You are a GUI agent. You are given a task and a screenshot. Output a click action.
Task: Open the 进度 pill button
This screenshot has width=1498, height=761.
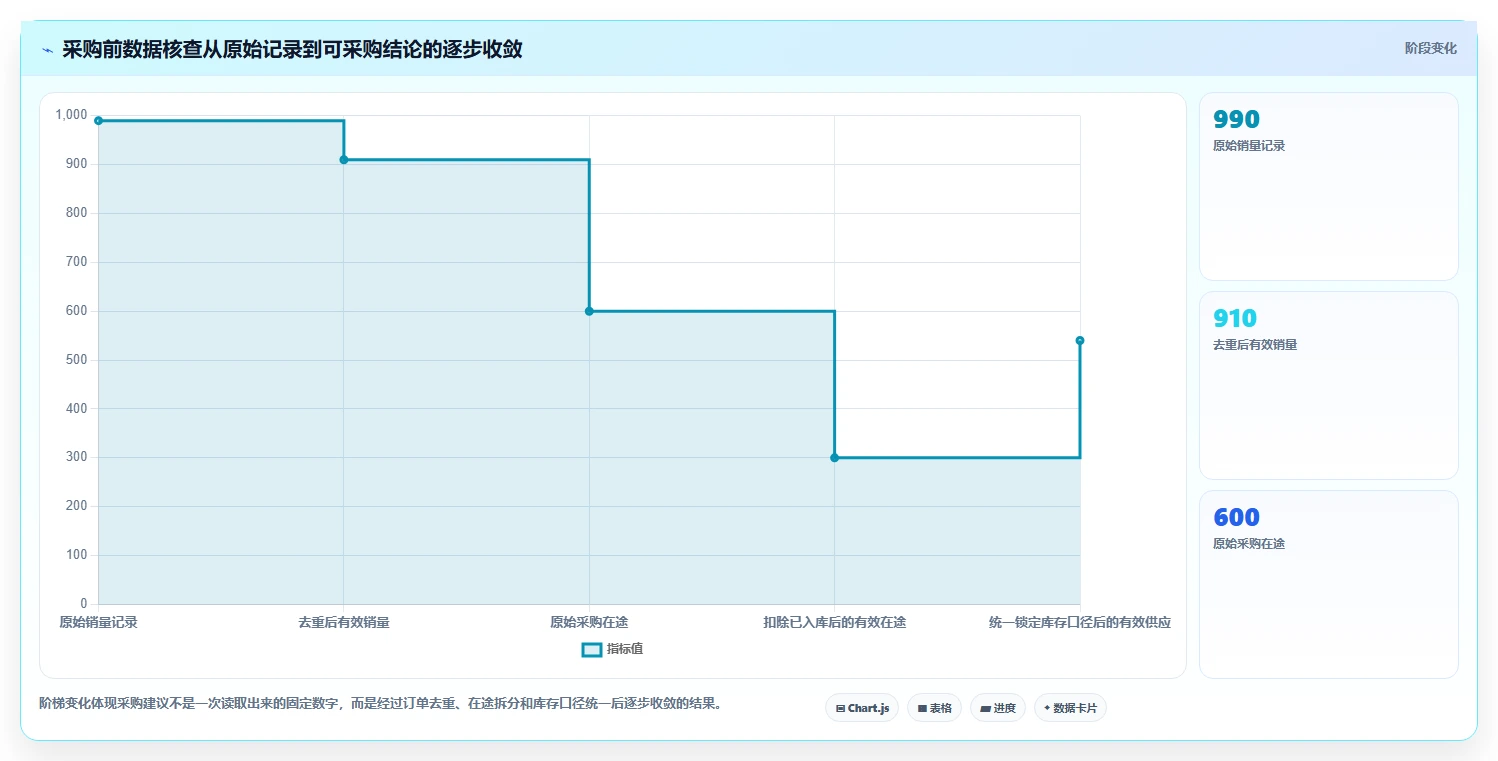[998, 708]
